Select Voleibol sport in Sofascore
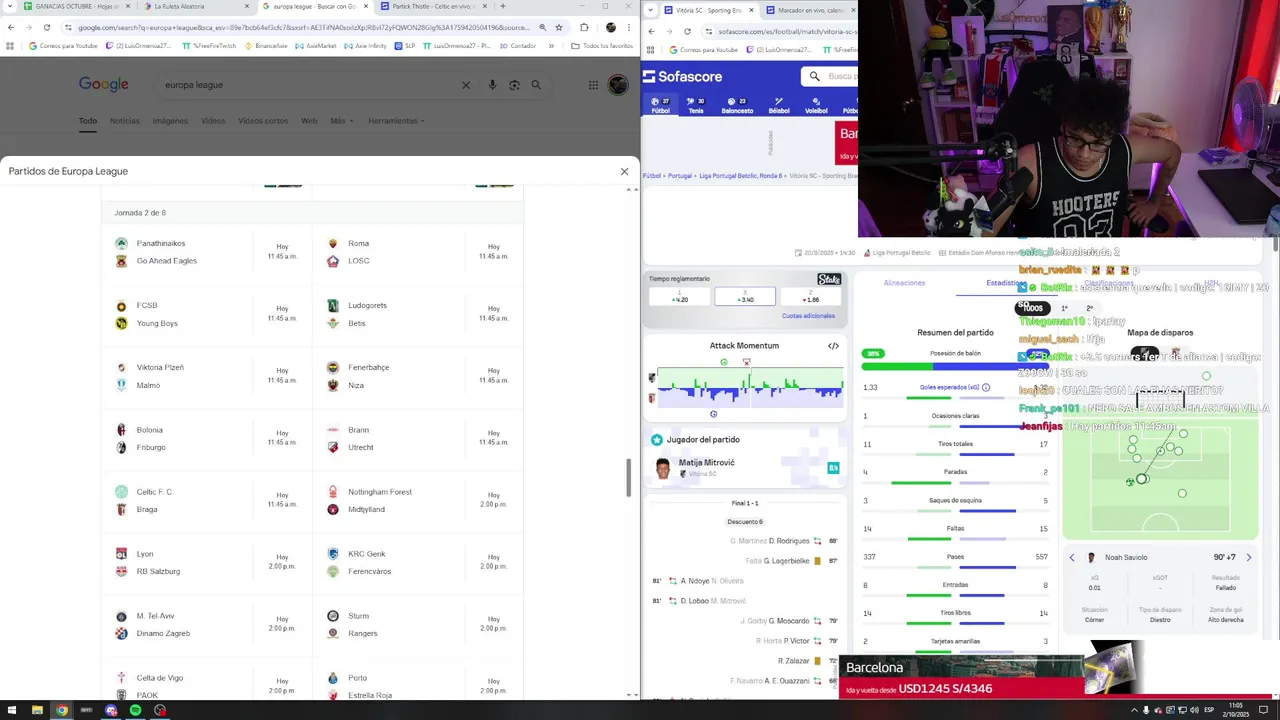Viewport: 1280px width, 720px height. click(x=816, y=105)
